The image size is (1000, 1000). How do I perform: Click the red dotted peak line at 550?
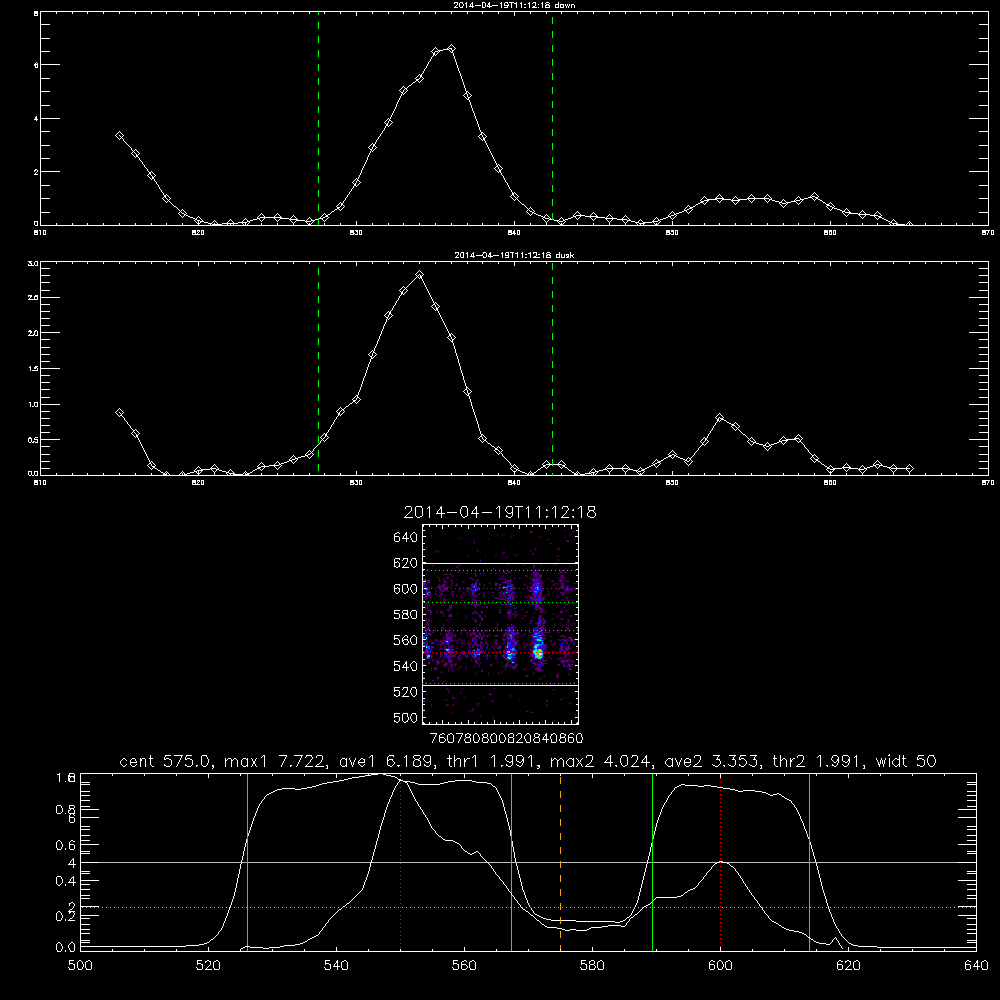(401, 861)
